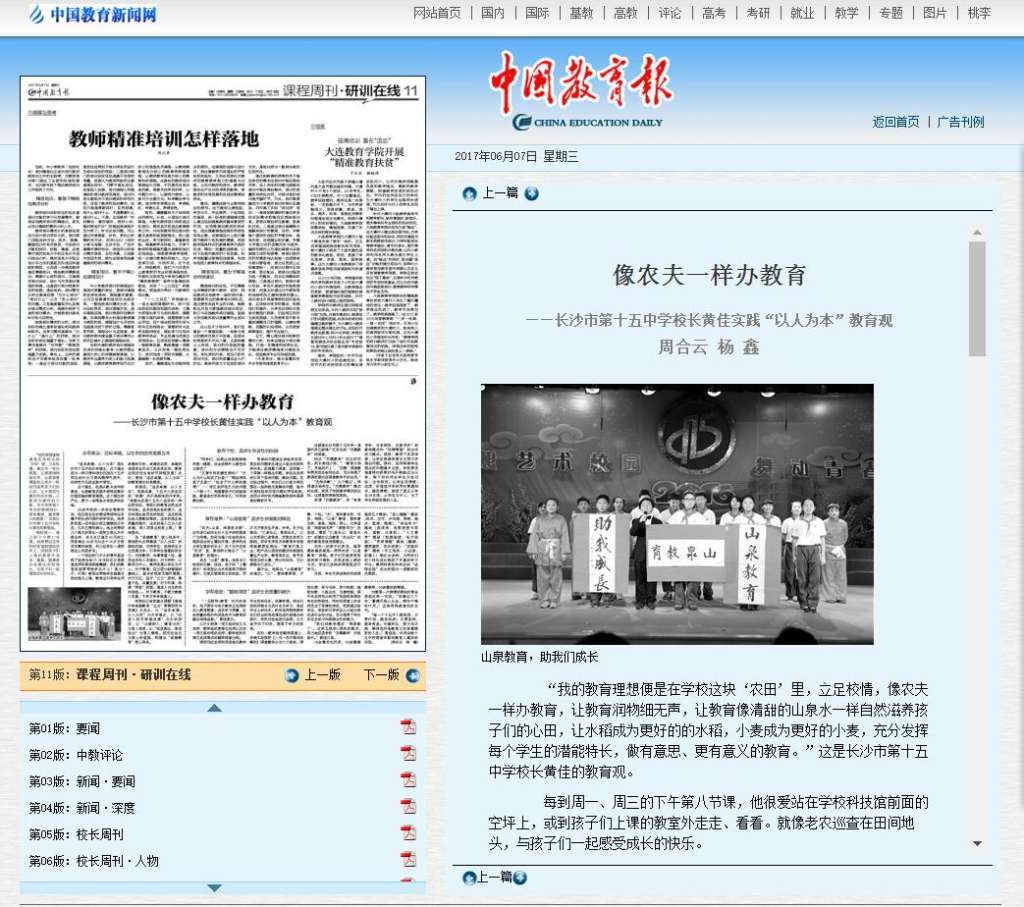The height and width of the screenshot is (907, 1024).
Task: Open PDF icon for 第06版 校长周刊·人物
Action: (407, 860)
